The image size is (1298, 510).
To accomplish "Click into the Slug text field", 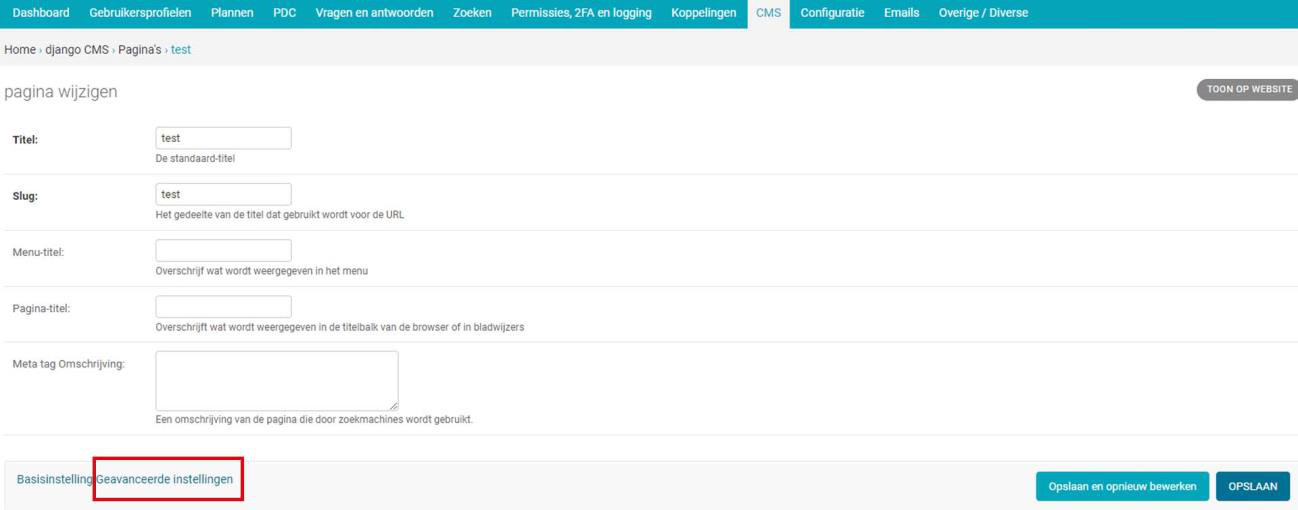I will pos(223,194).
